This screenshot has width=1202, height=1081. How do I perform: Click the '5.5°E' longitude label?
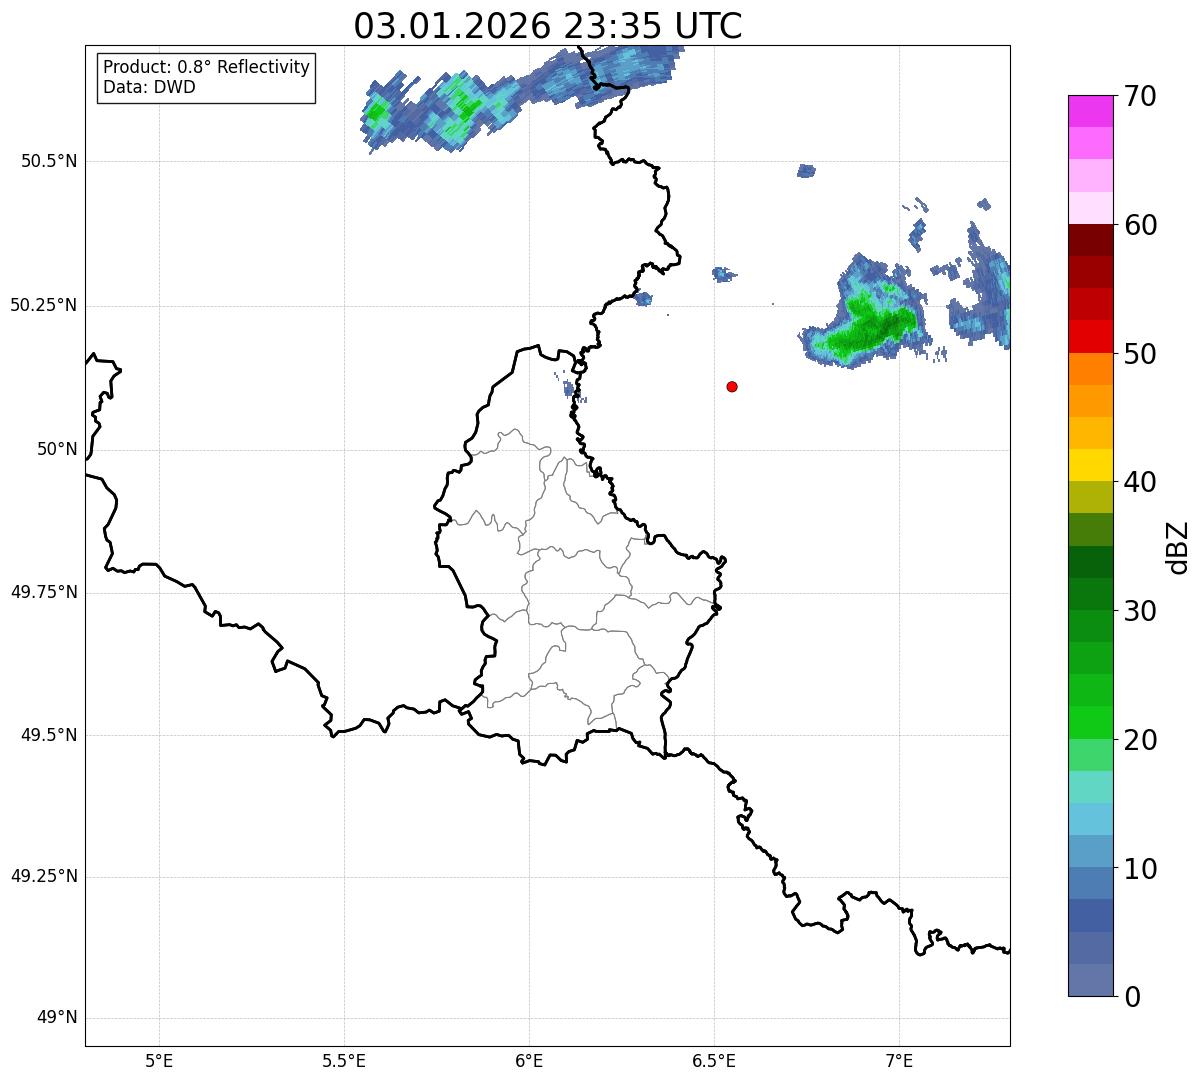point(344,1060)
